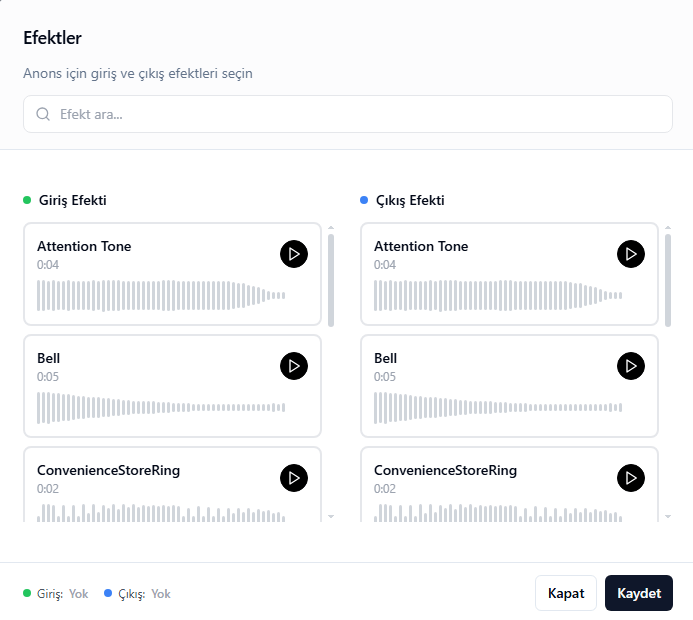
Task: Click the Efekt ara search field
Action: point(360,114)
